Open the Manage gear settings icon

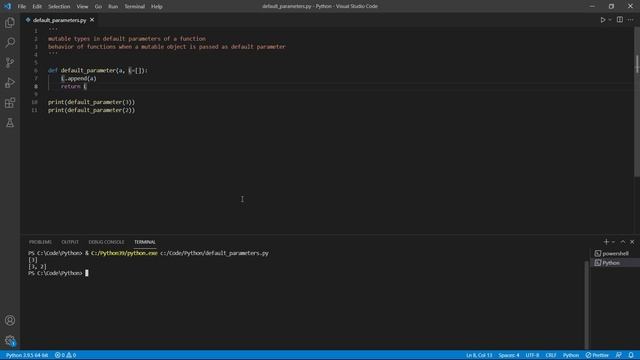pyautogui.click(x=10, y=340)
